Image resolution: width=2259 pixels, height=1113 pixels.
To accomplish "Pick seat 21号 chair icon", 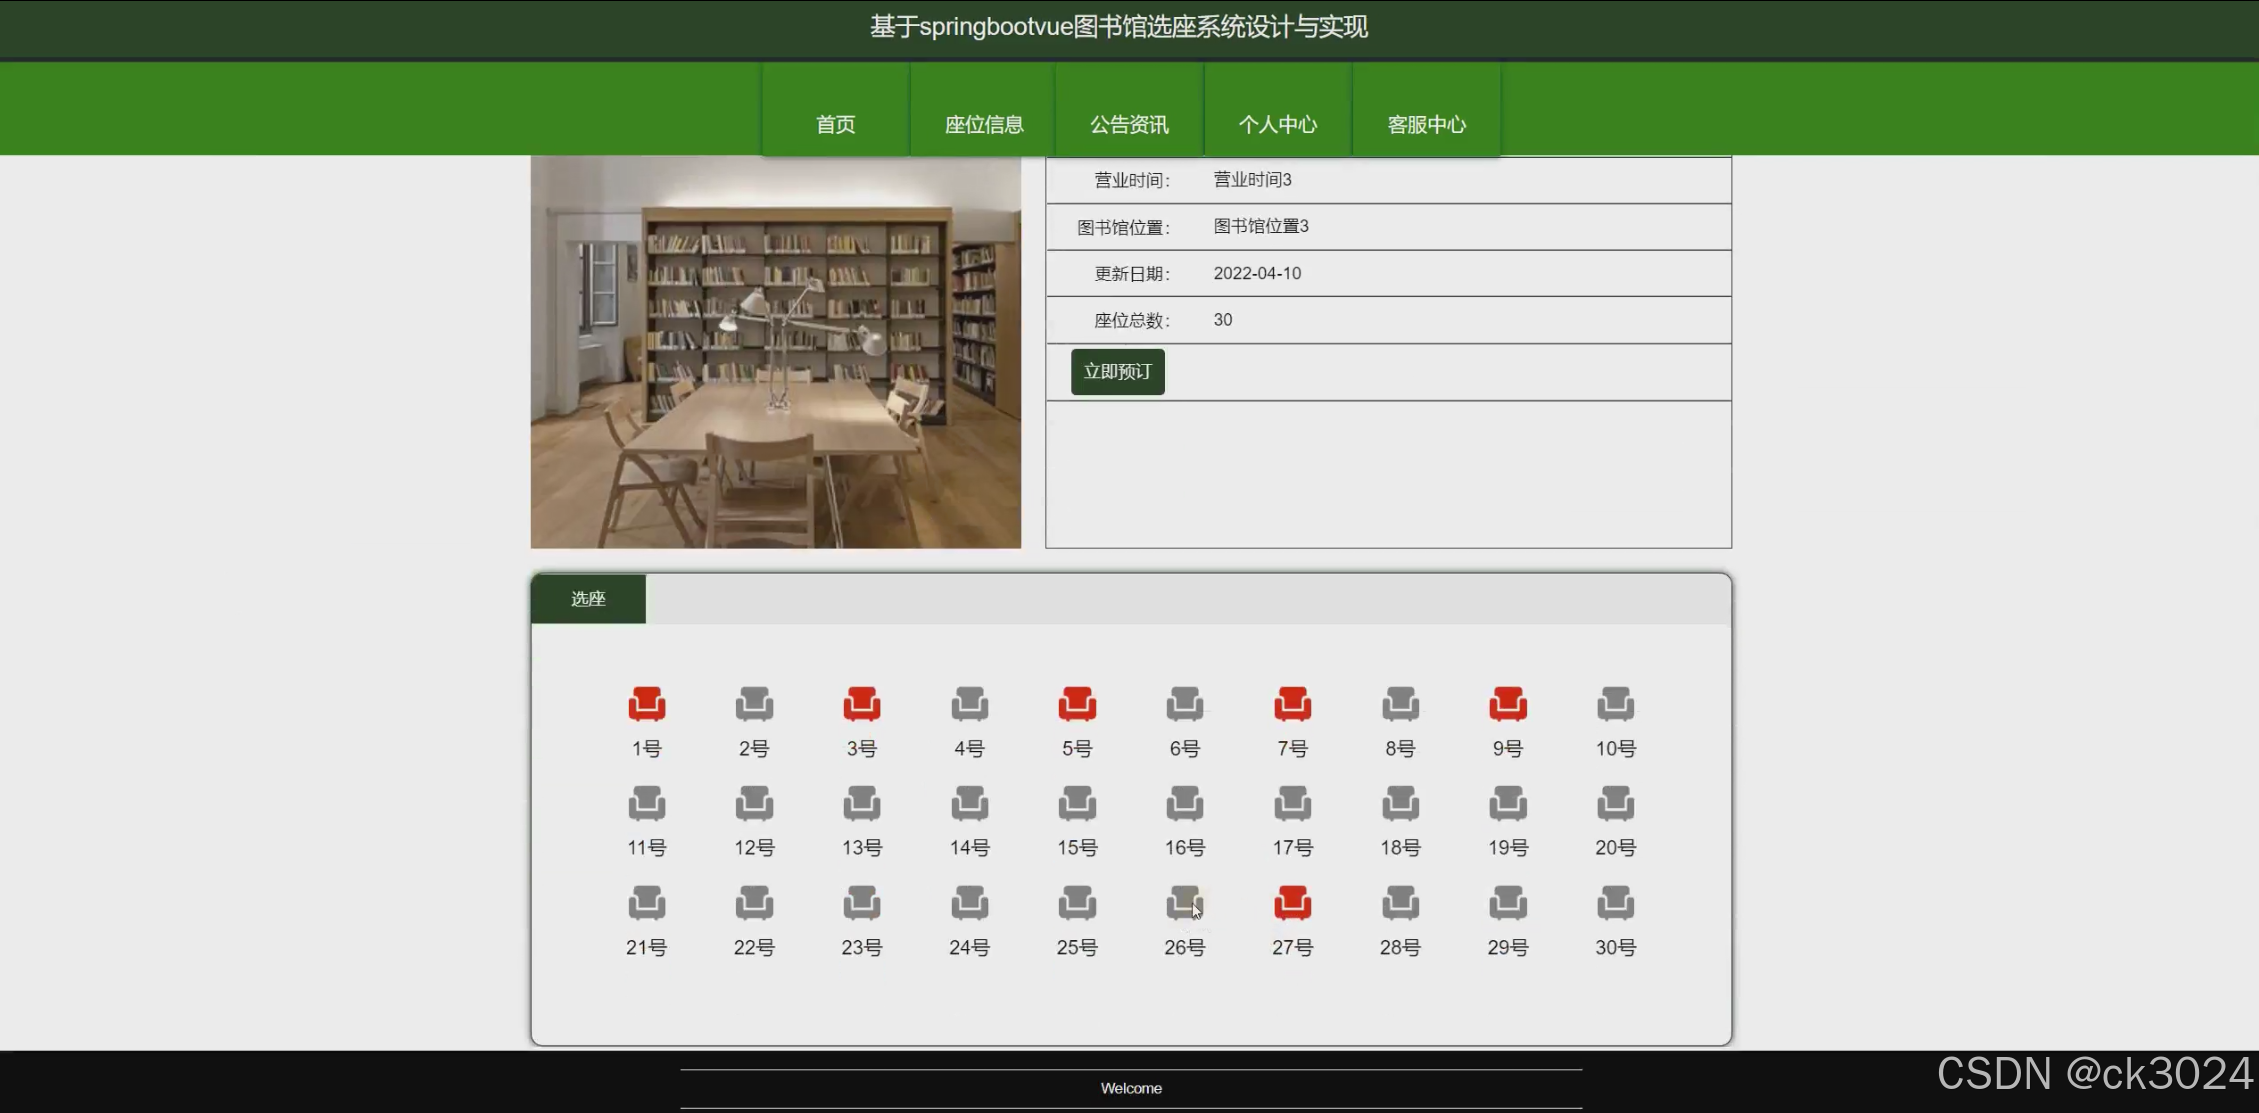I will point(646,903).
